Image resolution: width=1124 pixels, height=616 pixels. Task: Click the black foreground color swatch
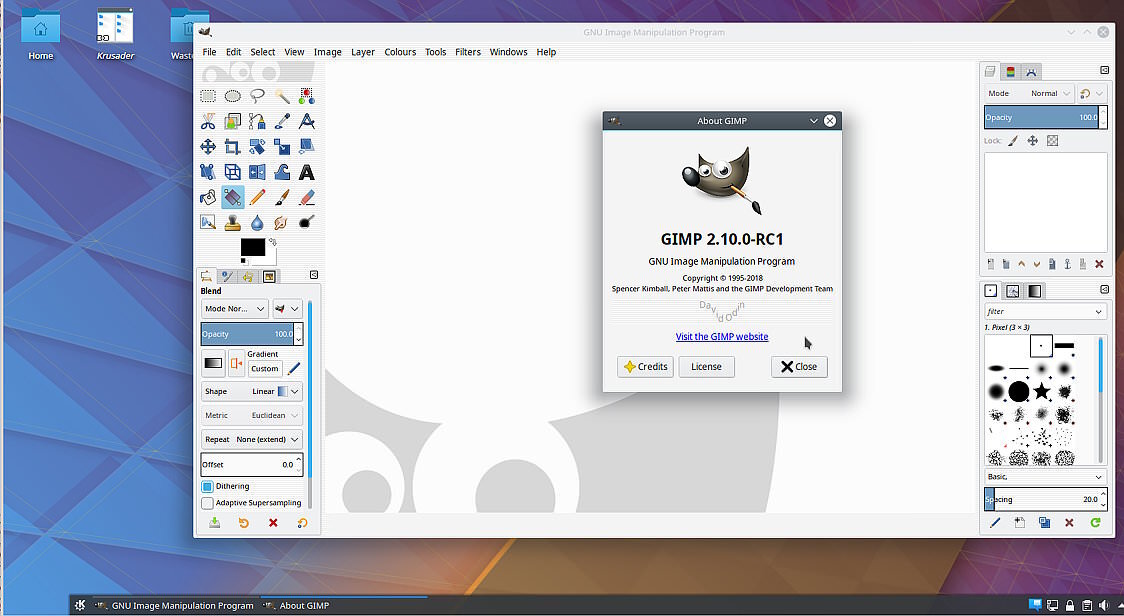click(252, 247)
